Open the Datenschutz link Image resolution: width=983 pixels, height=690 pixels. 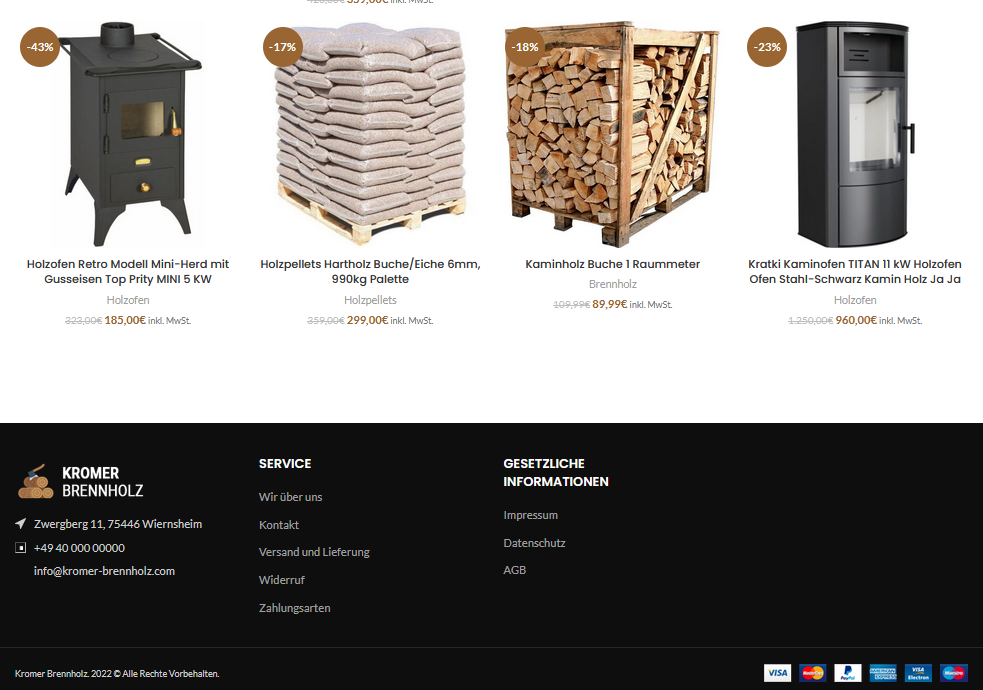coord(534,543)
